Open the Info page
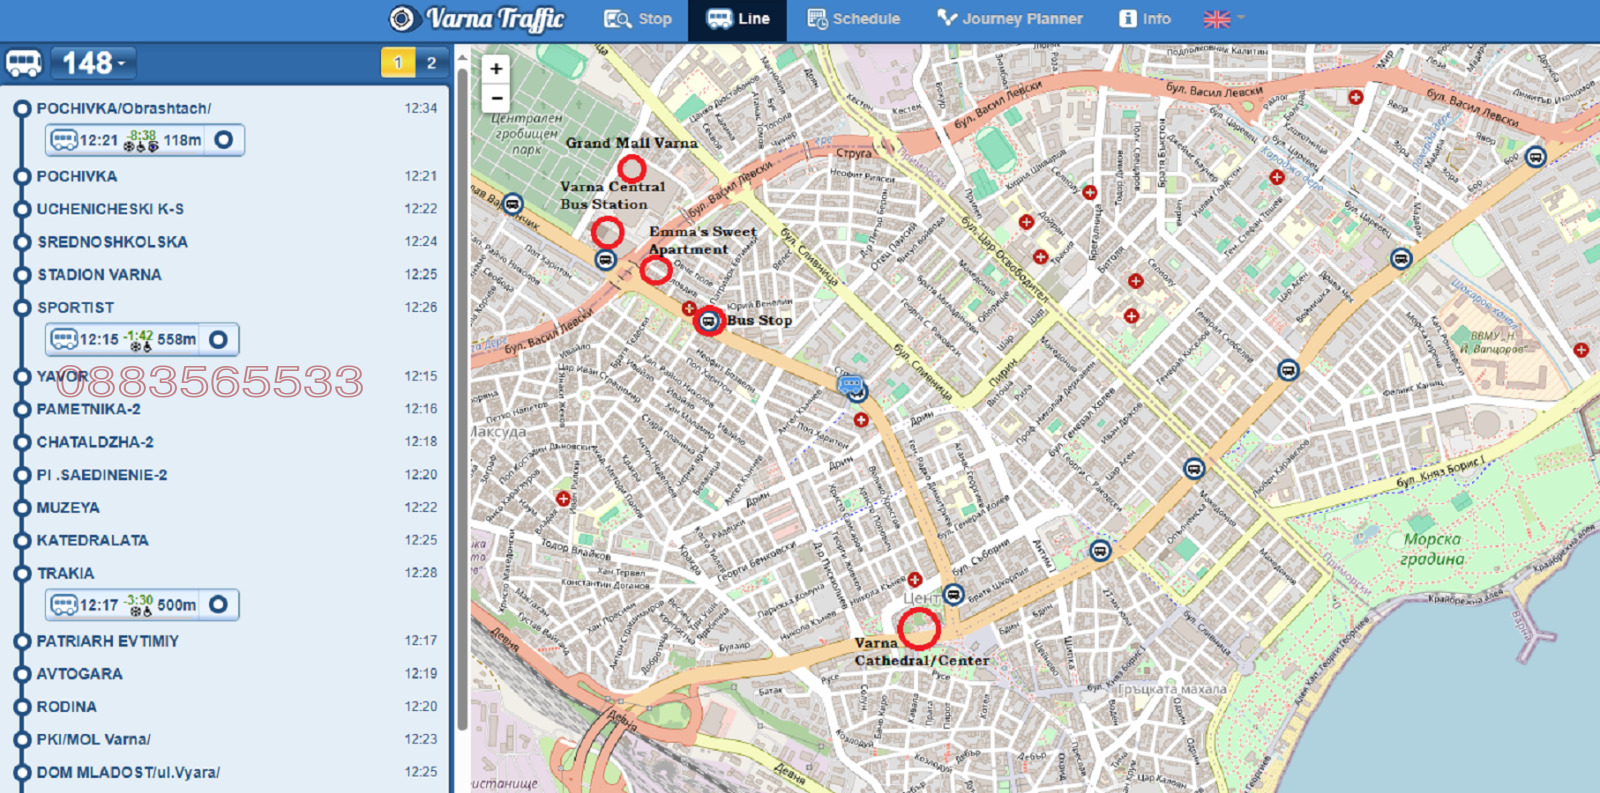Image resolution: width=1600 pixels, height=793 pixels. point(1145,19)
